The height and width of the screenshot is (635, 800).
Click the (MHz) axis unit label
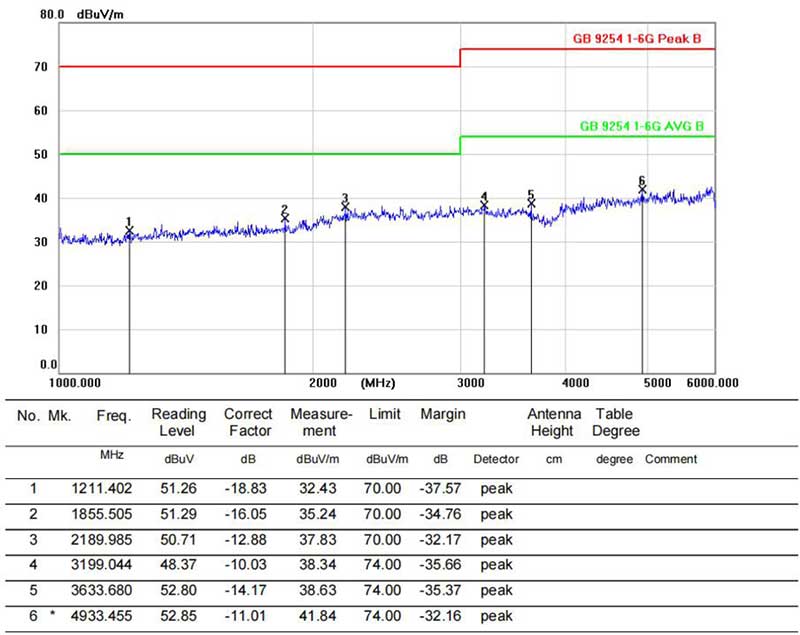[378, 383]
